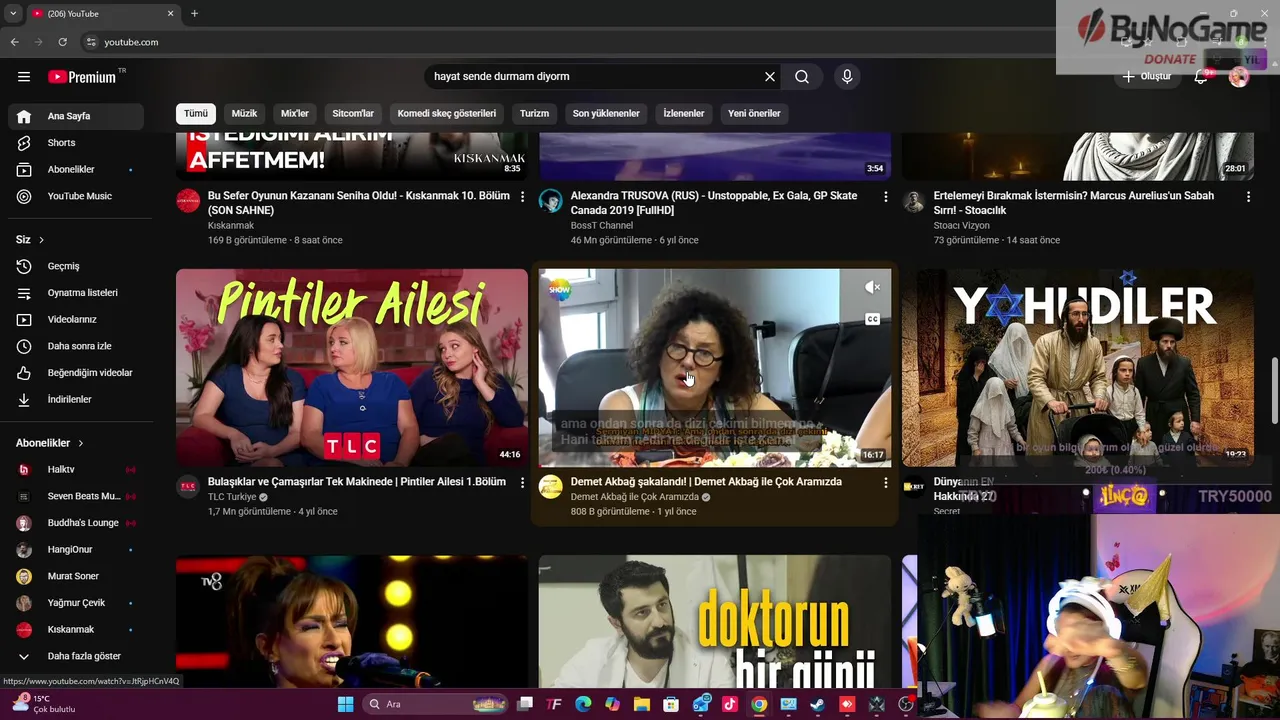Run the search with magnifier button

click(x=802, y=77)
